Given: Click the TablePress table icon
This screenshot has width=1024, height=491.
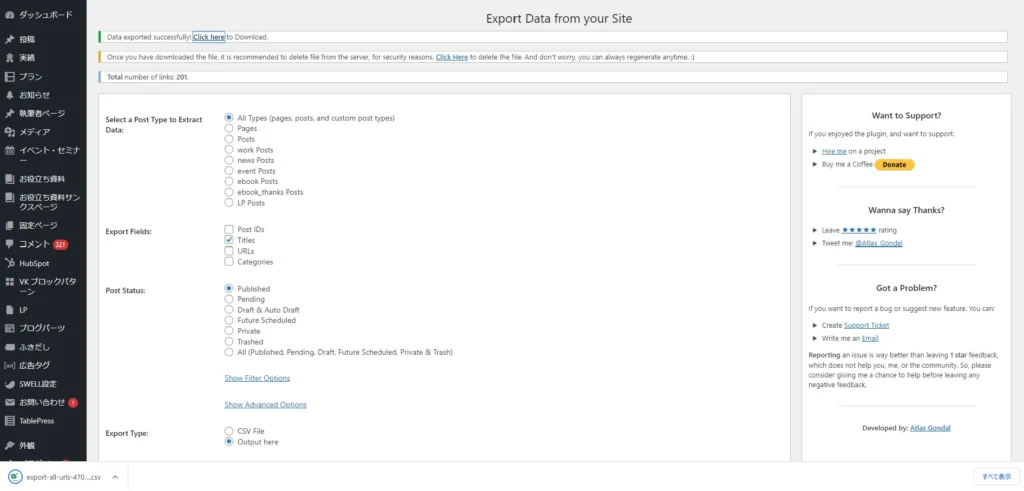Looking at the screenshot, I should (9, 421).
